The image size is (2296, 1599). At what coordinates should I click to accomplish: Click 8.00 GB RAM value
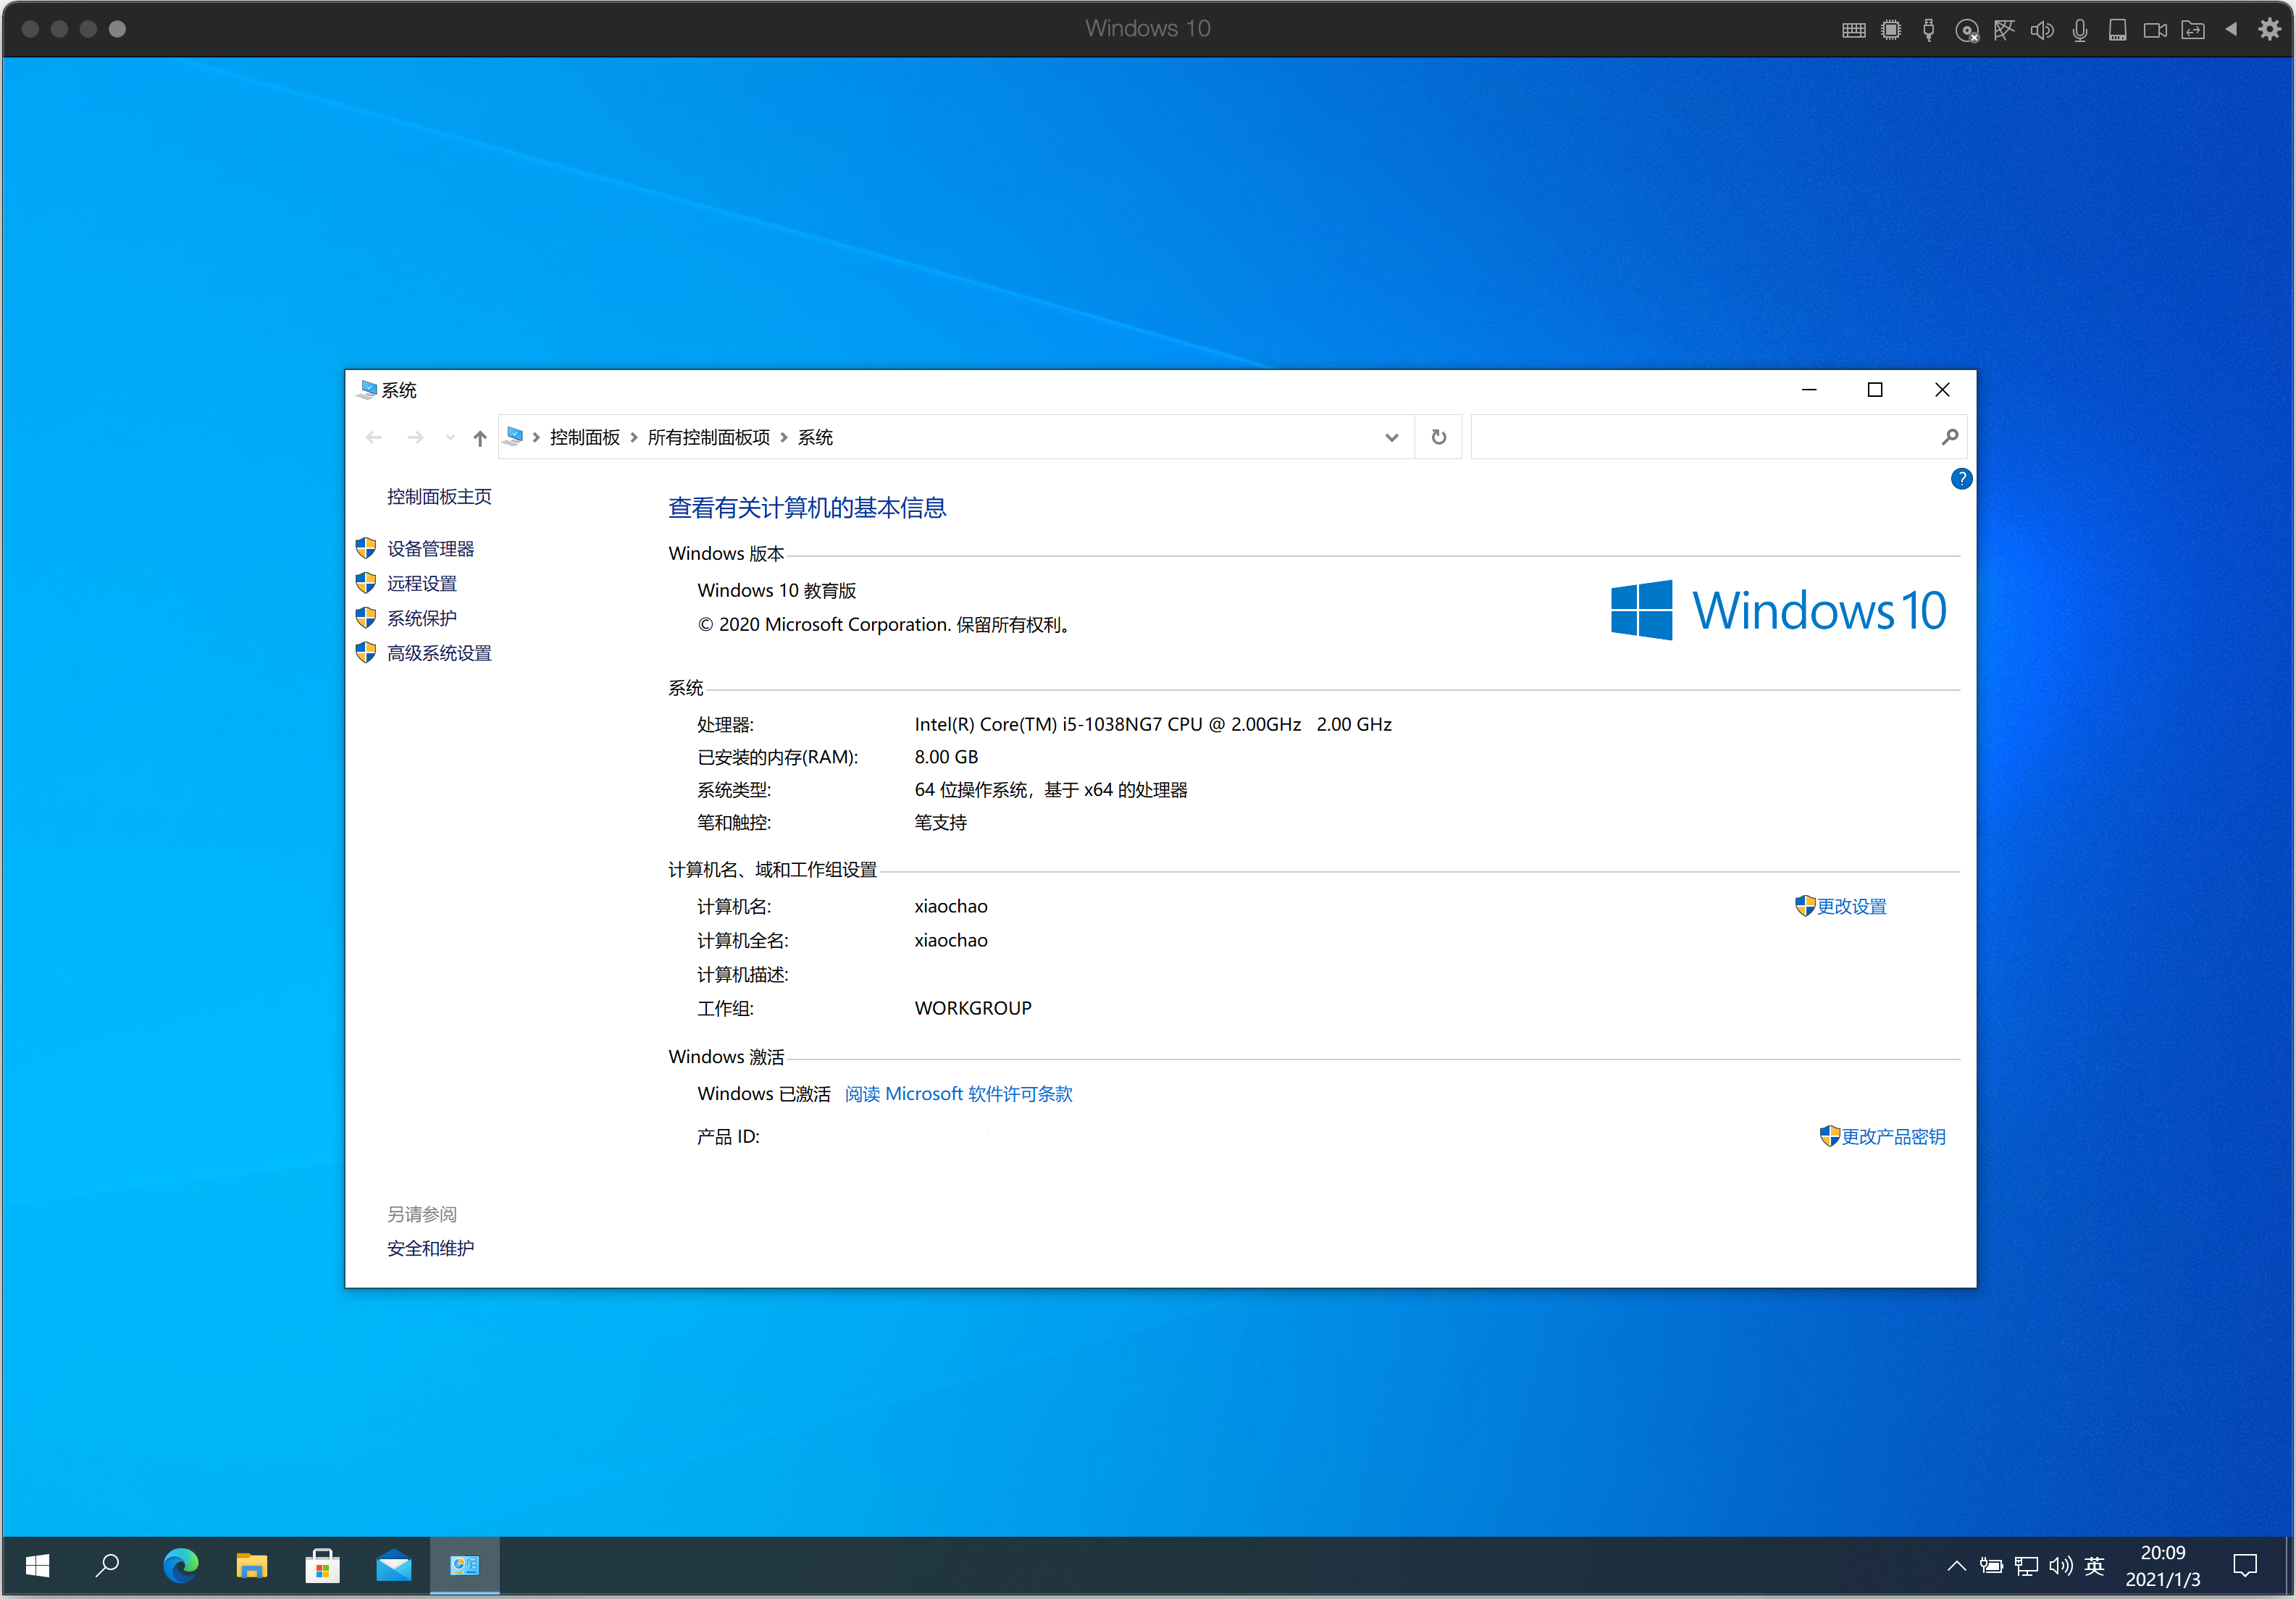[x=946, y=757]
